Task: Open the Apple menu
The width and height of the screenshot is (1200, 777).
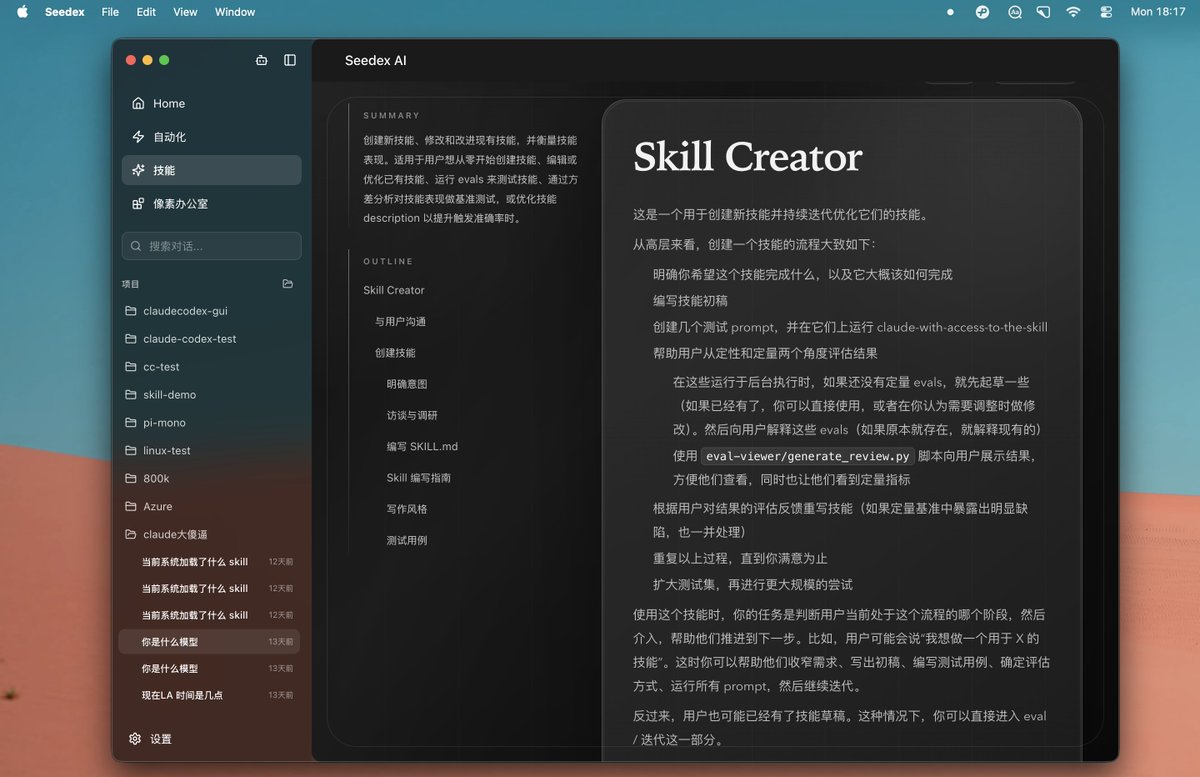Action: click(23, 12)
